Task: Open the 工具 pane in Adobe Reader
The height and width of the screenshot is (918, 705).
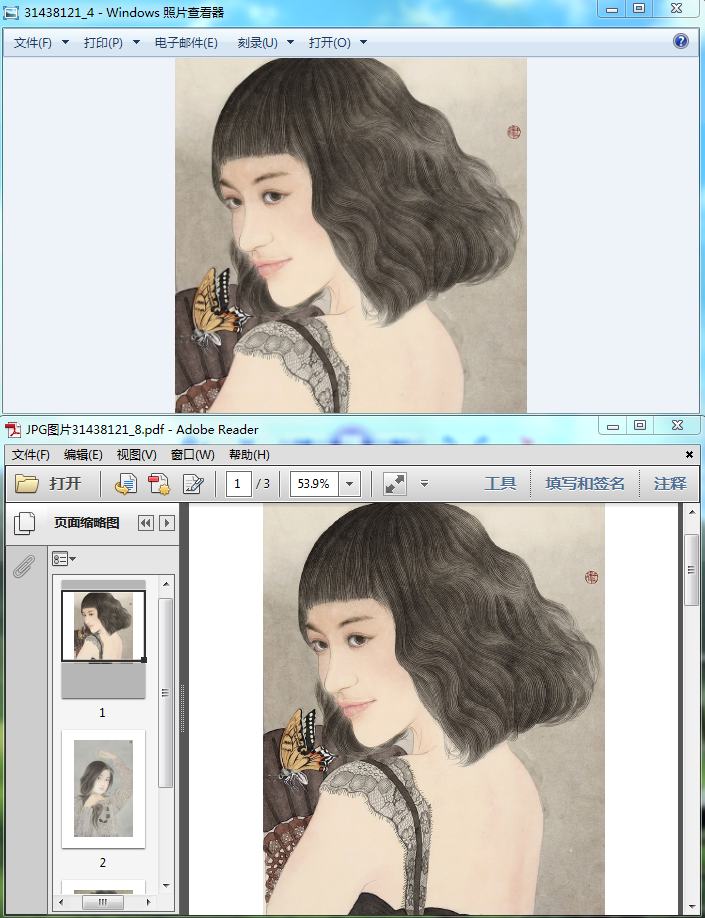Action: (500, 484)
